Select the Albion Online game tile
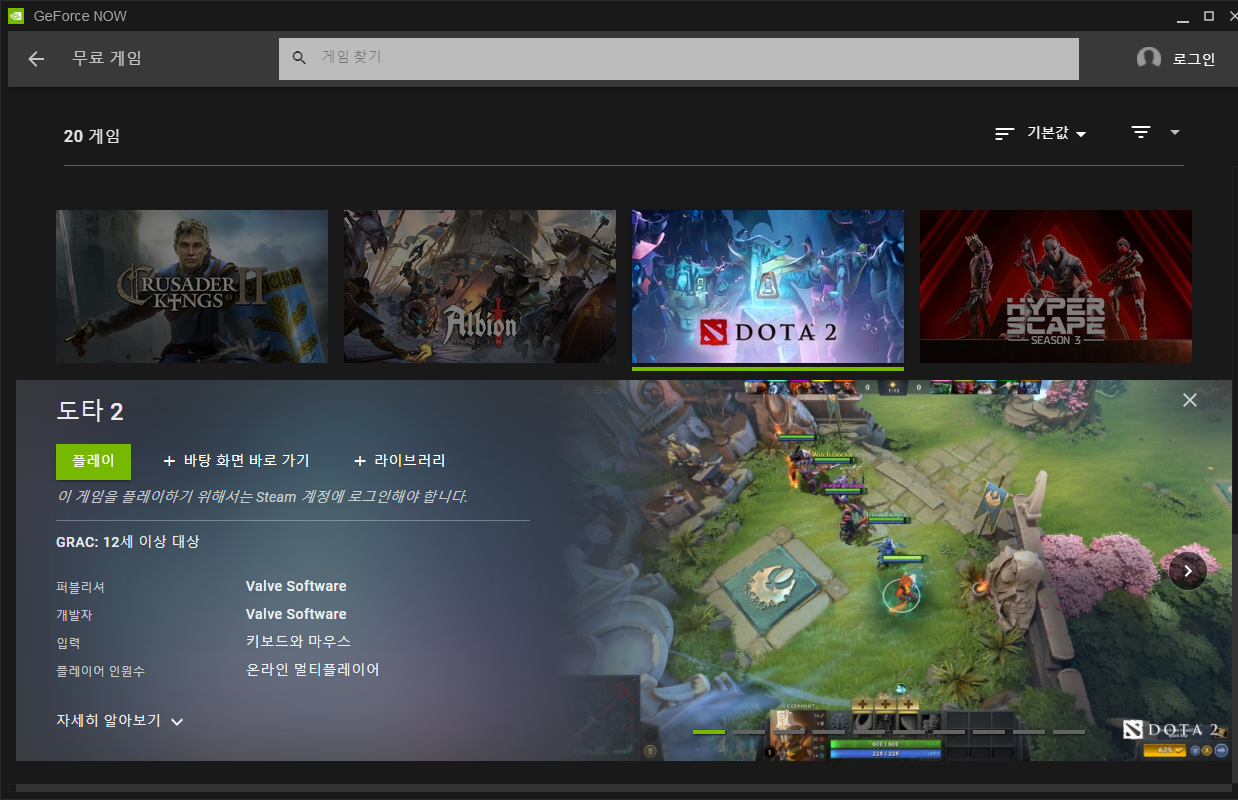The width and height of the screenshot is (1238, 800). click(480, 286)
